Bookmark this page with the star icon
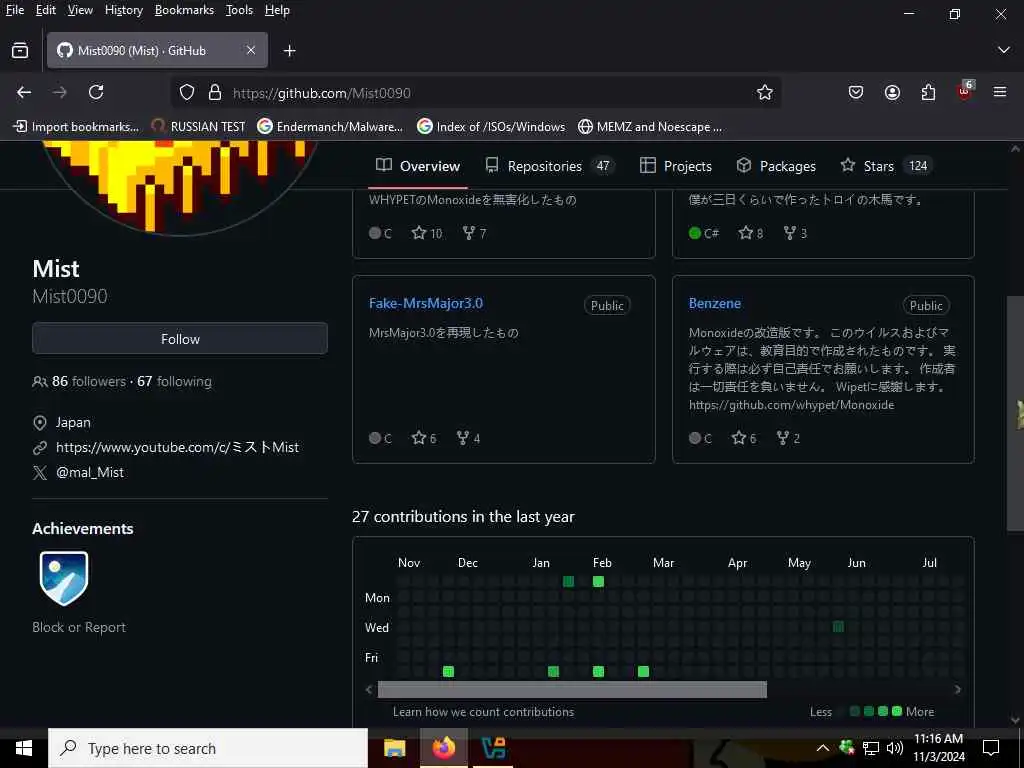The image size is (1024, 768). point(765,93)
